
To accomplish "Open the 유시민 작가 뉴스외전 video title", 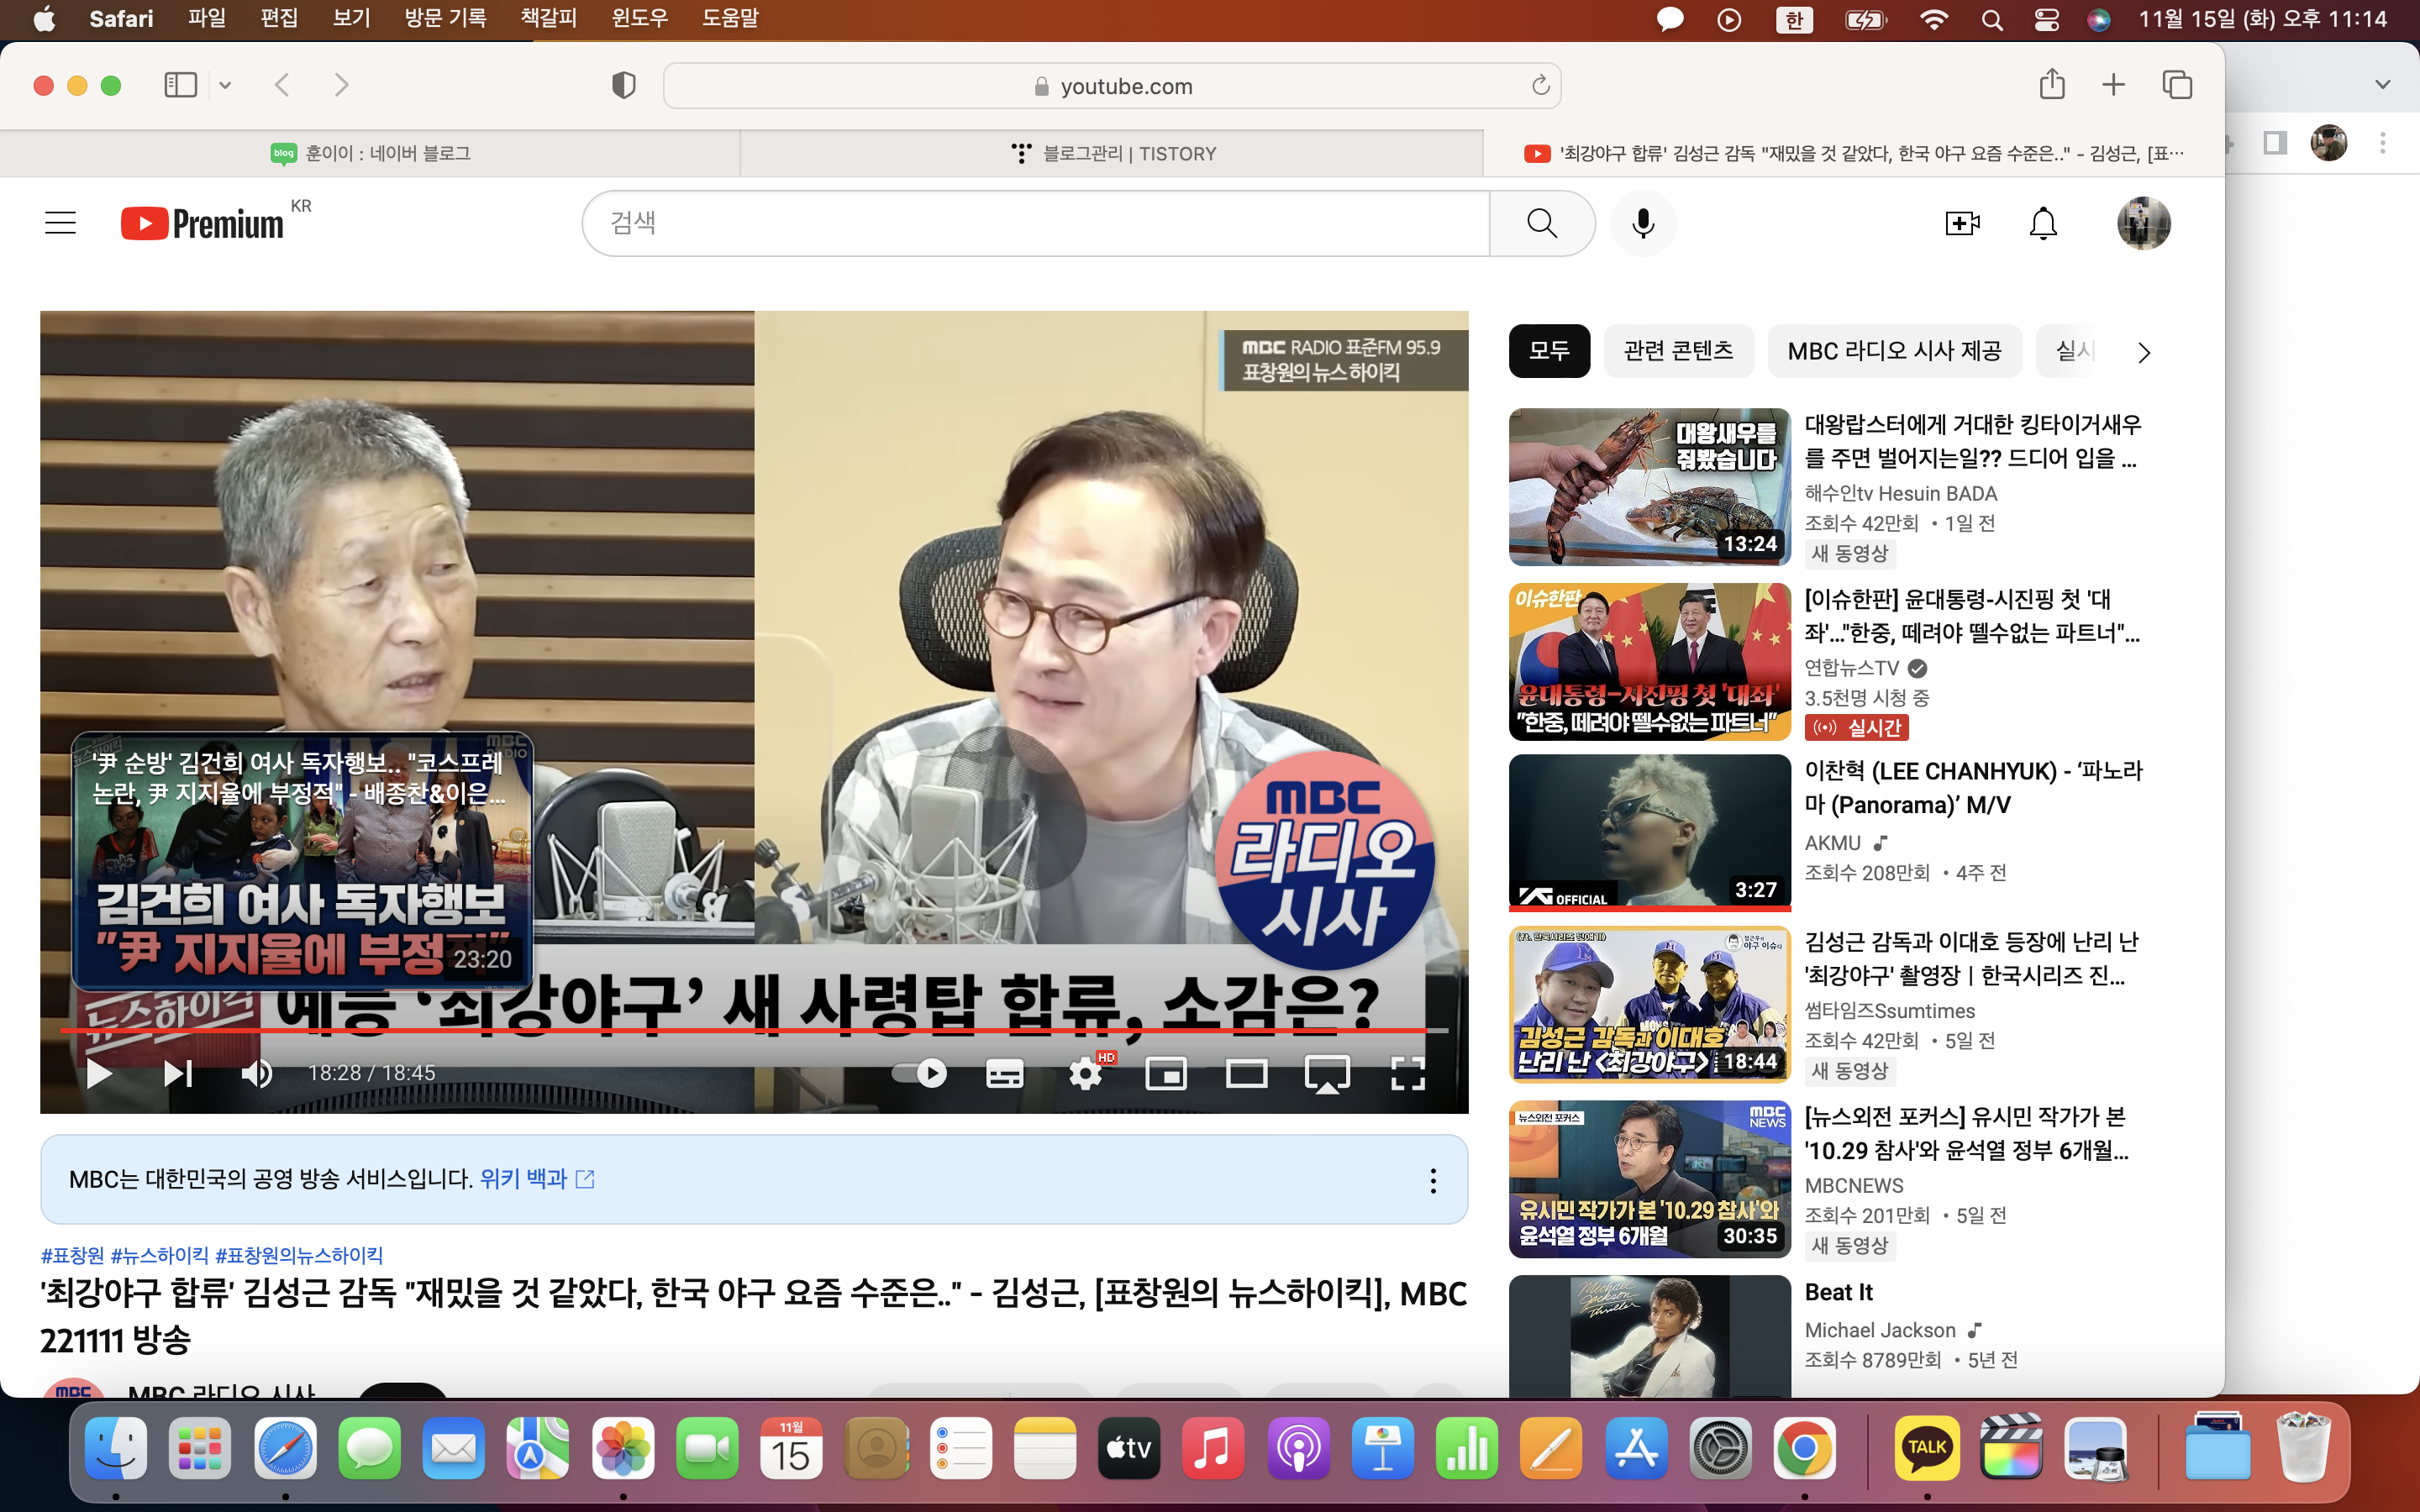I will tap(1966, 1133).
